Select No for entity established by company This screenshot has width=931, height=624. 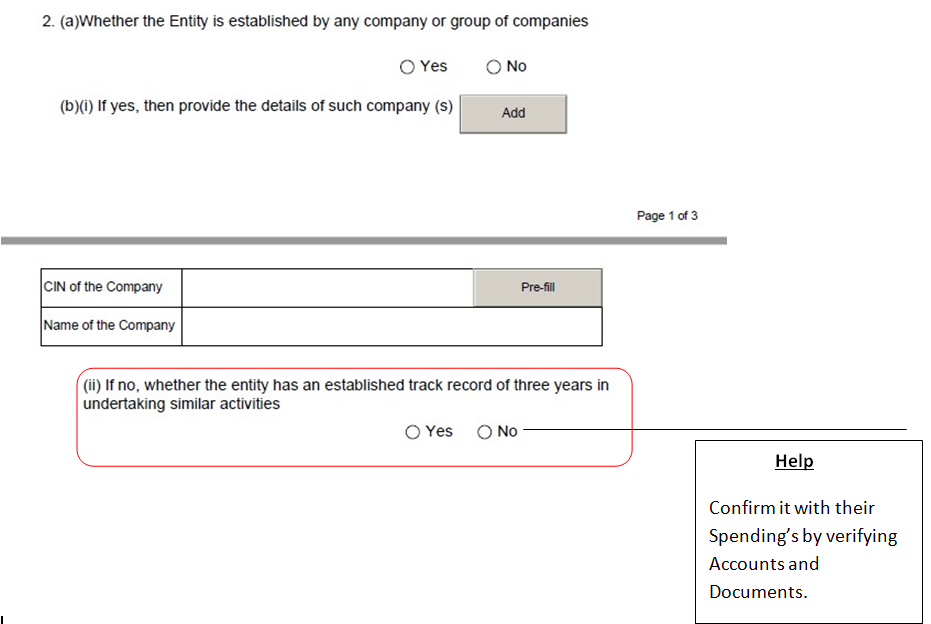click(493, 67)
